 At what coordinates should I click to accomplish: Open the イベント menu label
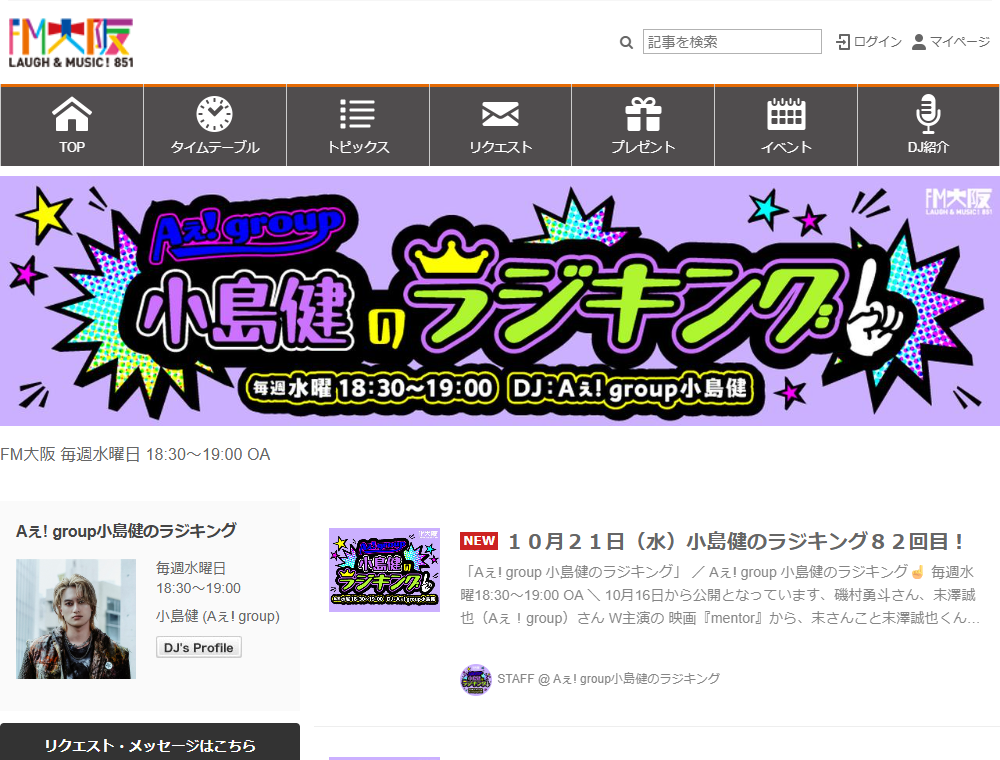tap(786, 147)
